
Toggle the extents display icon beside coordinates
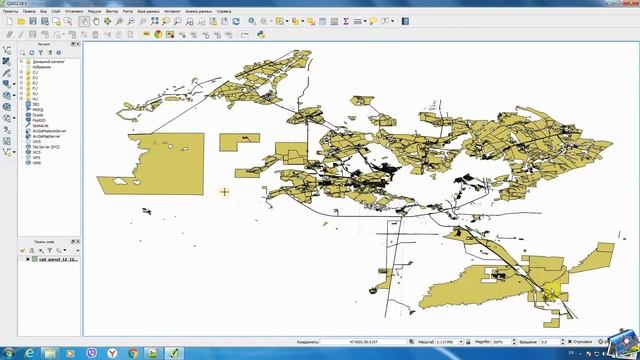click(411, 342)
